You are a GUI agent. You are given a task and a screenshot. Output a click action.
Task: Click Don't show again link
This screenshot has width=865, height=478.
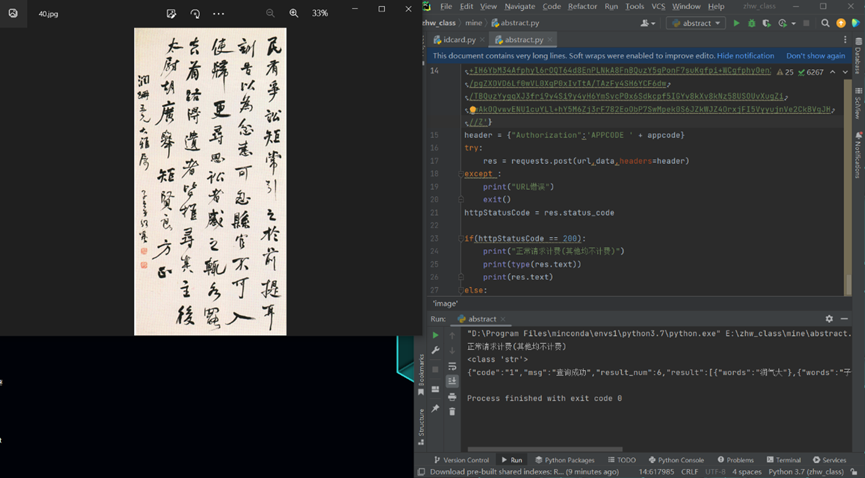click(x=815, y=56)
